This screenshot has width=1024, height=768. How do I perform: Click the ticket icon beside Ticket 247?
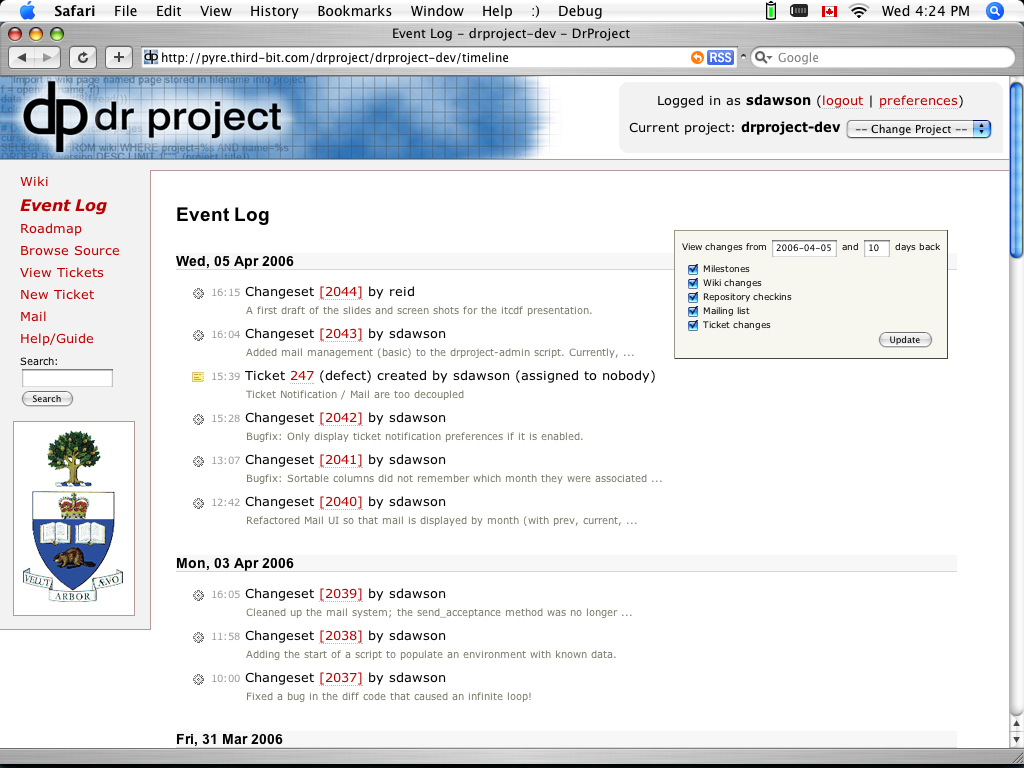pyautogui.click(x=198, y=377)
